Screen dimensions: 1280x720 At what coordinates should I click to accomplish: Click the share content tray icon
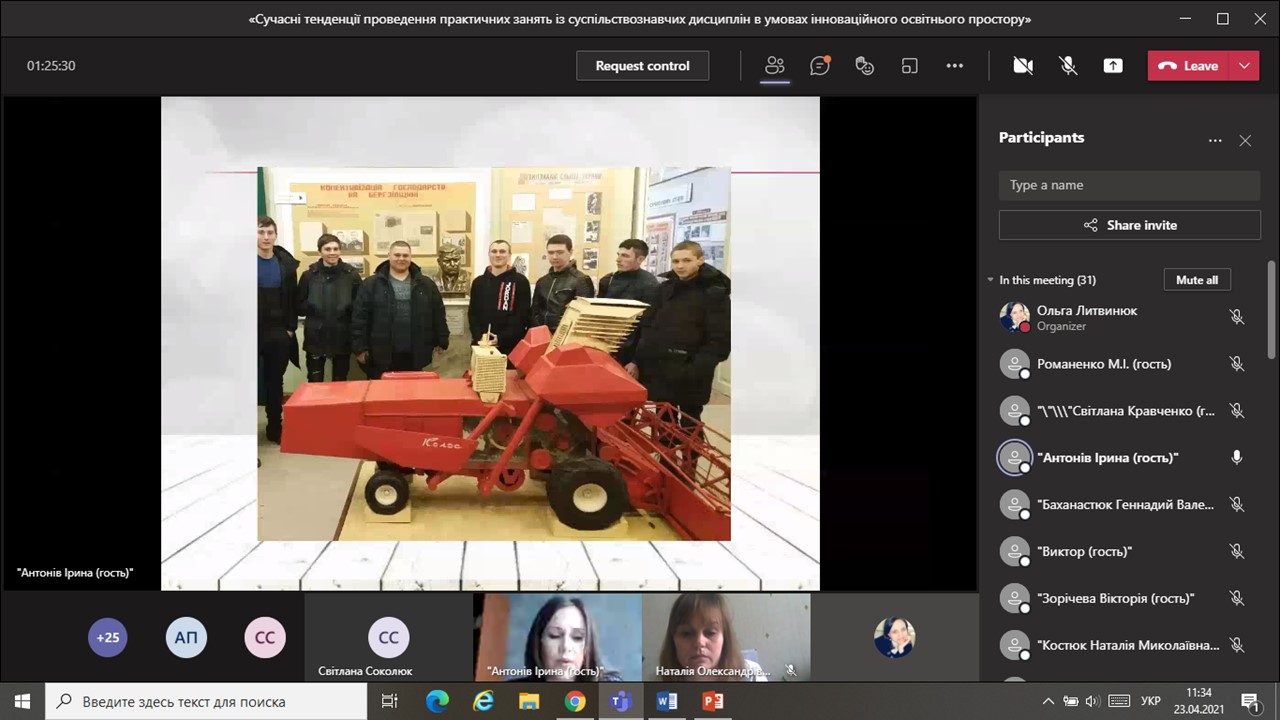coord(1113,66)
